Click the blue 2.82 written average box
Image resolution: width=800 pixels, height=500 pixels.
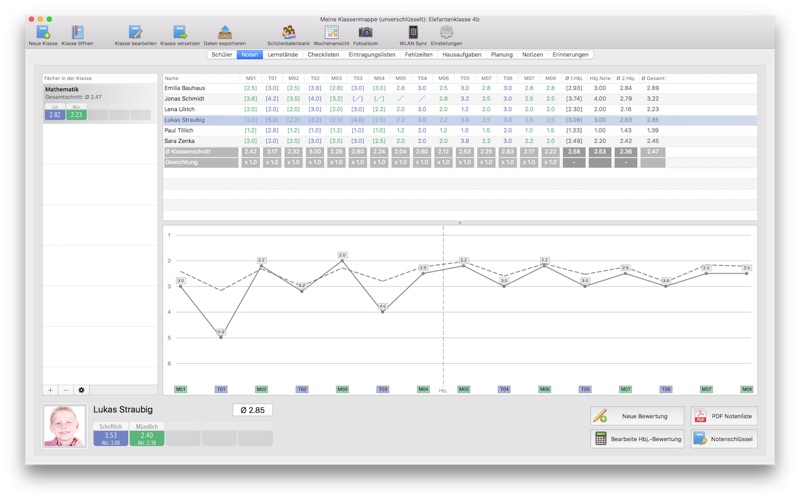coord(55,115)
